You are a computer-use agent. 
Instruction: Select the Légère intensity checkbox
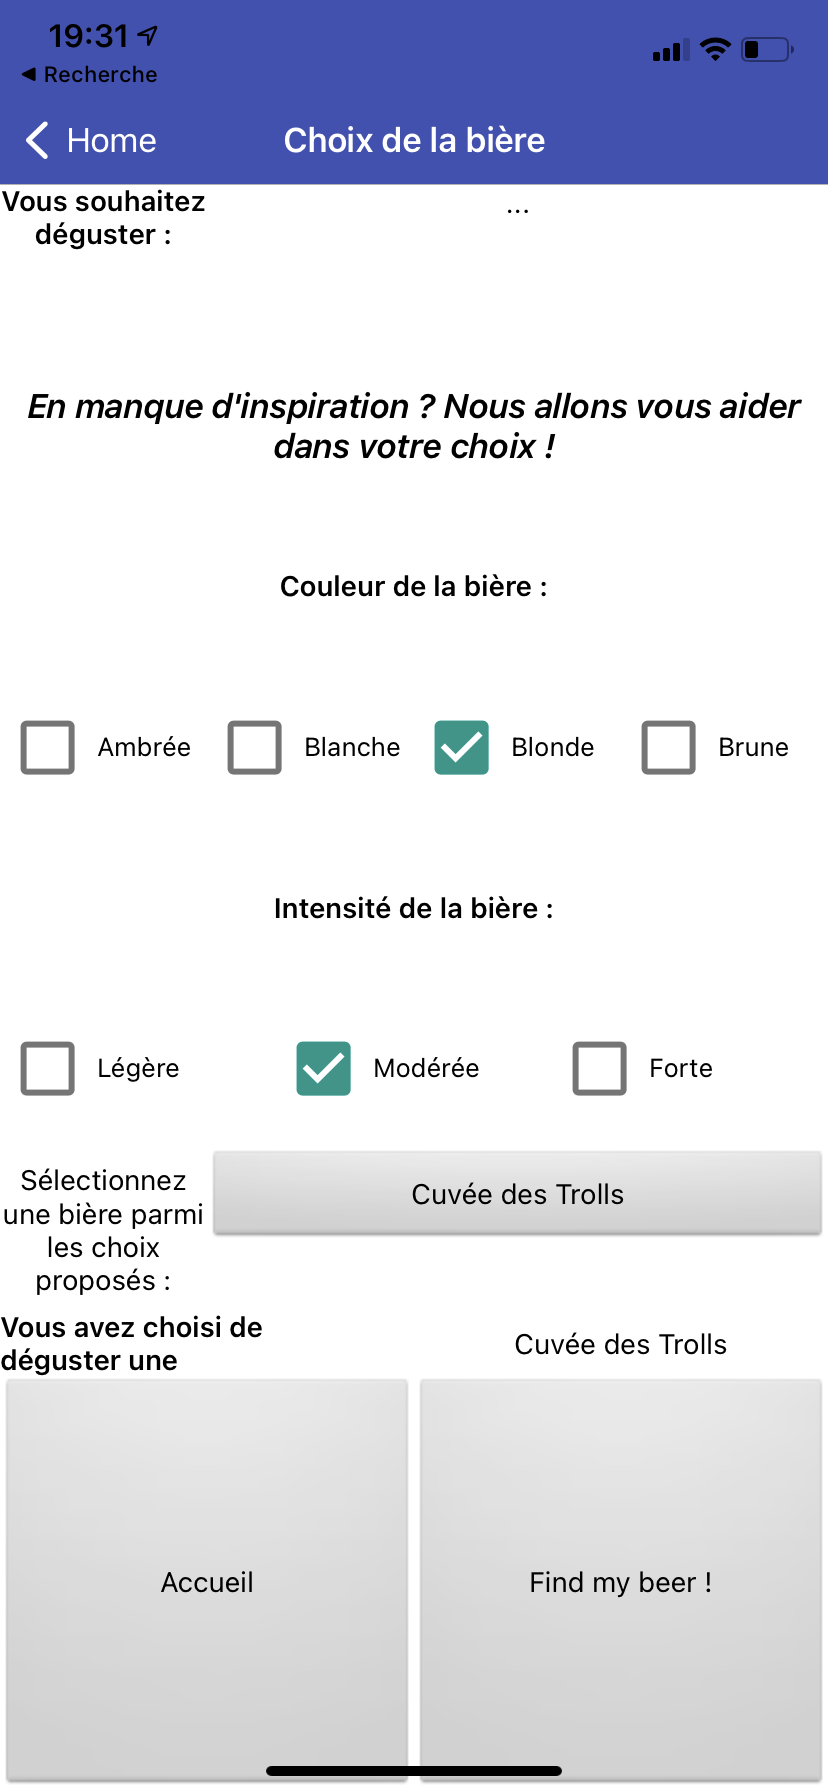point(48,1068)
